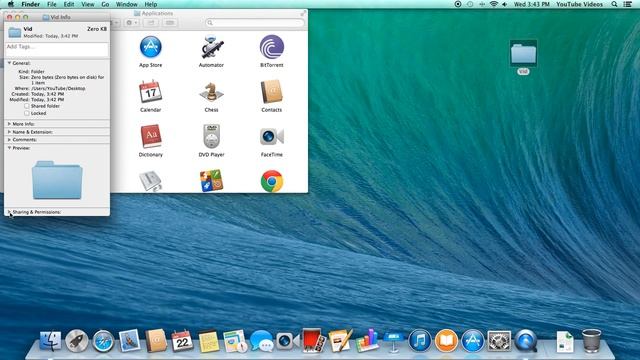
Task: Click Finder in the Dock
Action: (51, 341)
